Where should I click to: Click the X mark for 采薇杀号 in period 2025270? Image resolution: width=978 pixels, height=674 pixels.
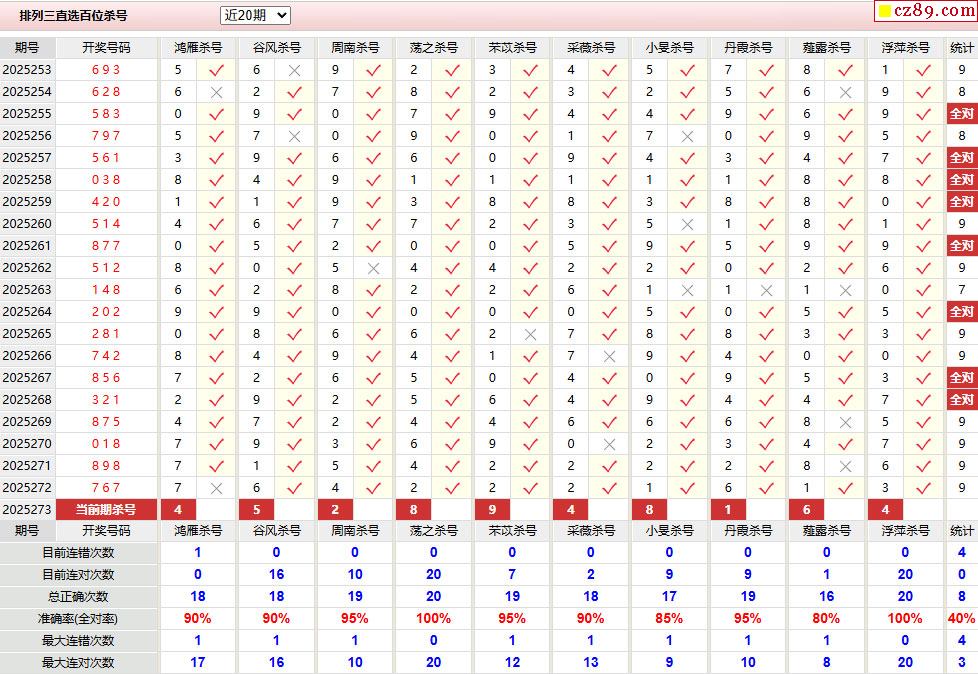[609, 444]
